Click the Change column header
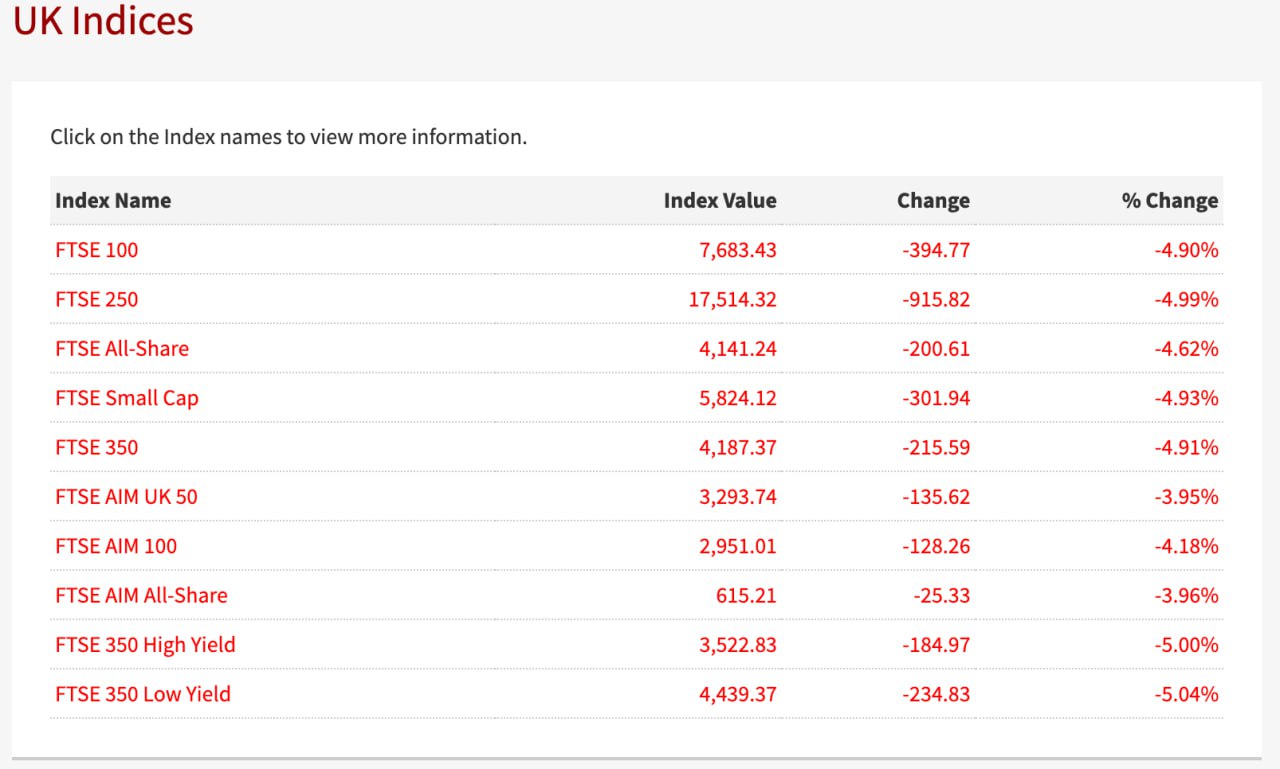 click(933, 200)
